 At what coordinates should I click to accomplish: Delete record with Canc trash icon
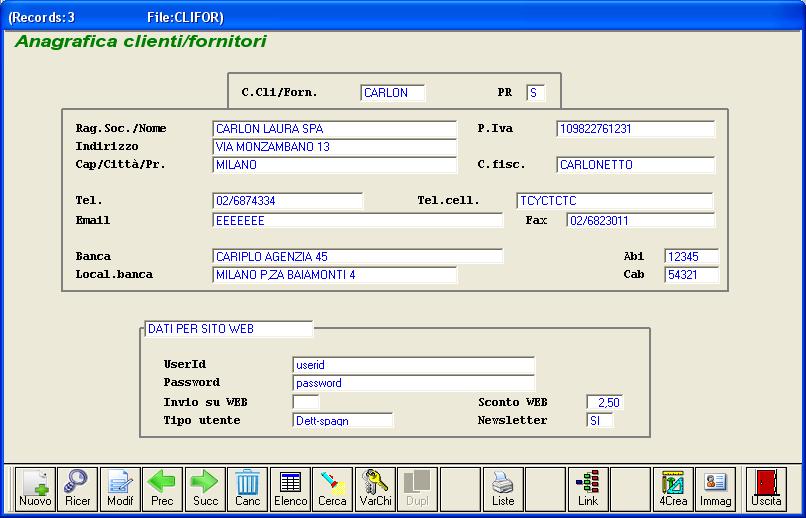[248, 489]
